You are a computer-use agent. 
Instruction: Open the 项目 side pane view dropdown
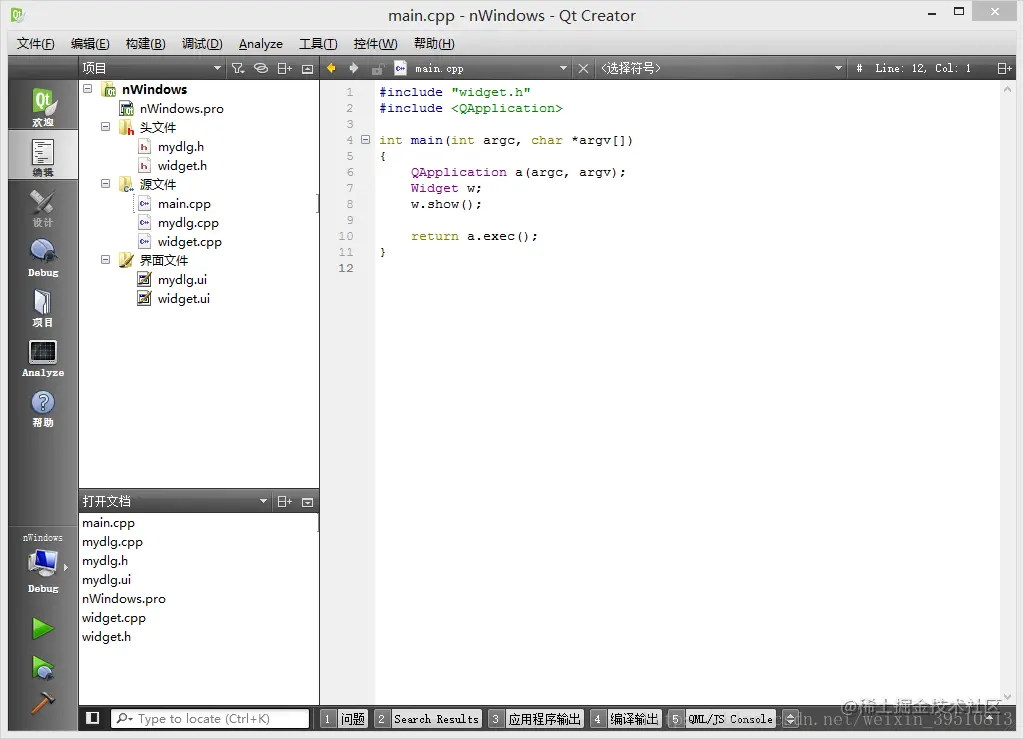[152, 69]
